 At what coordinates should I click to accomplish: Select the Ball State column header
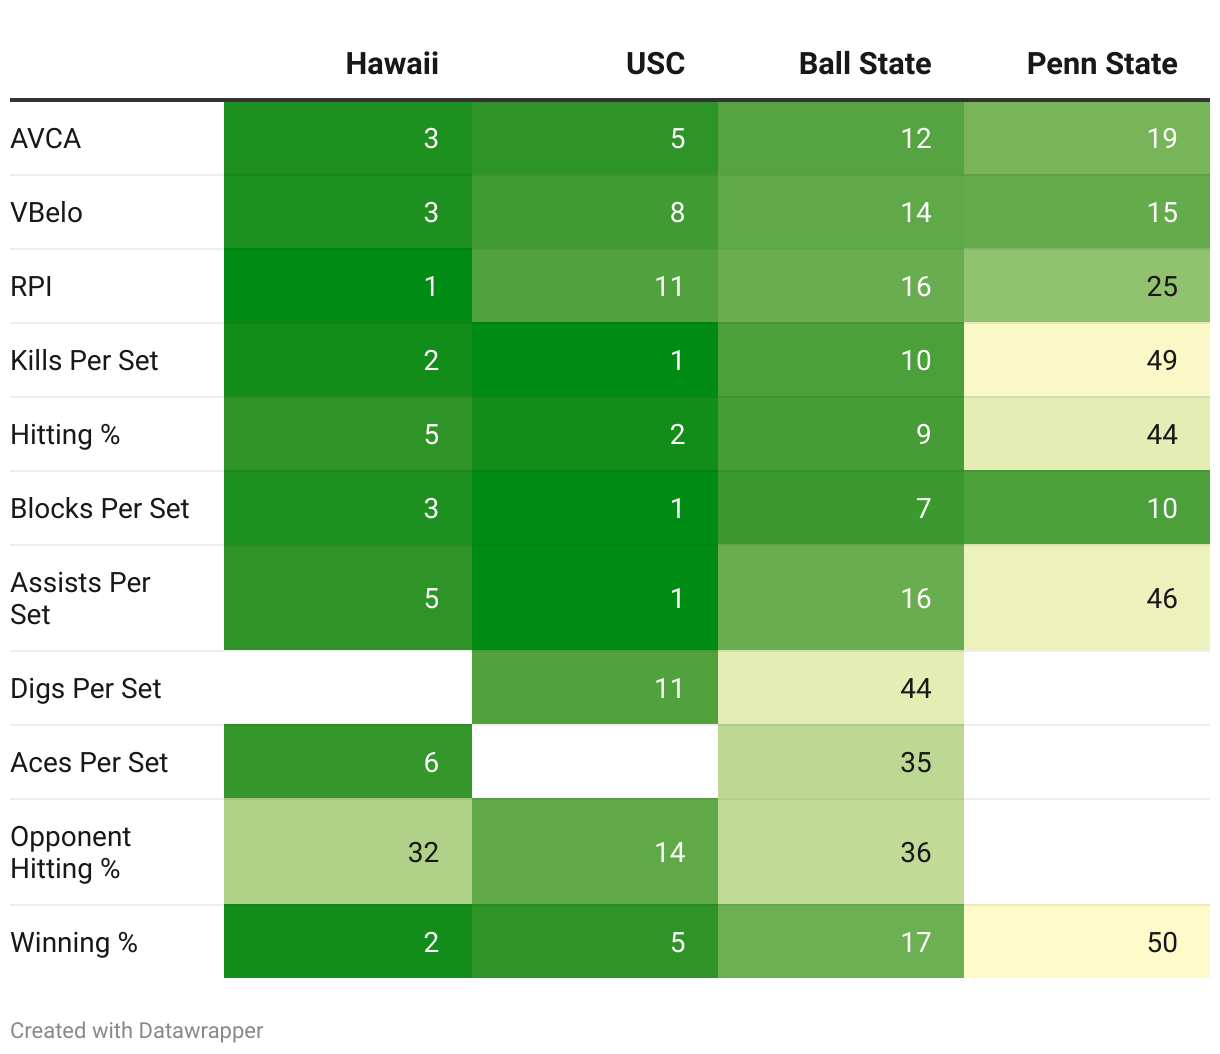864,64
